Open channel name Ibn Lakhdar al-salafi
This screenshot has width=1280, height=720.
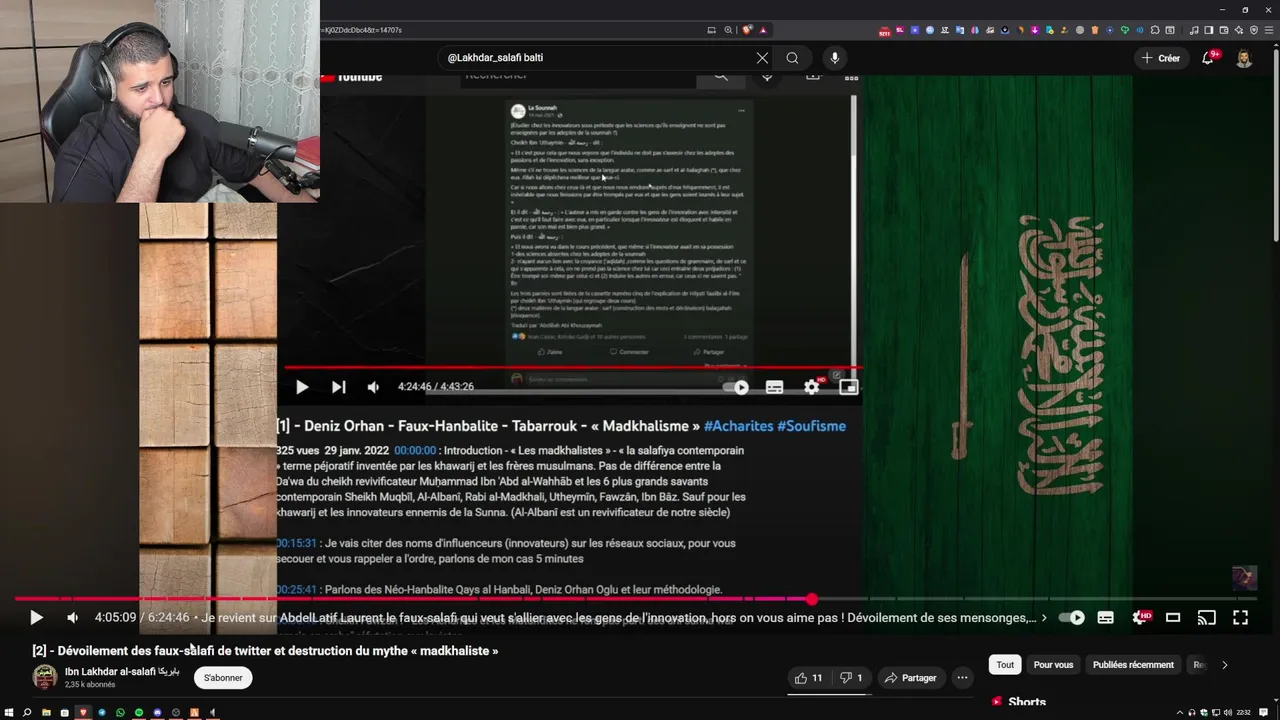[x=122, y=671]
